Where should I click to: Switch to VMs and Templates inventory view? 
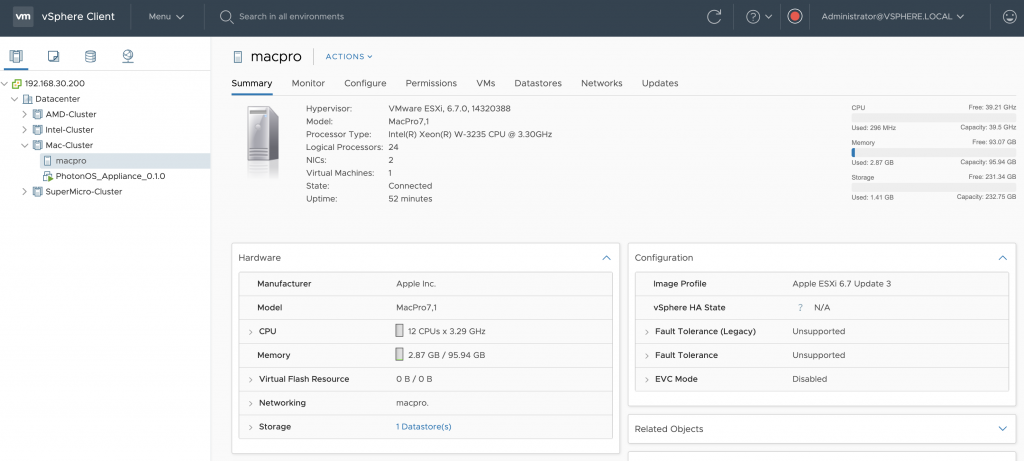click(53, 56)
